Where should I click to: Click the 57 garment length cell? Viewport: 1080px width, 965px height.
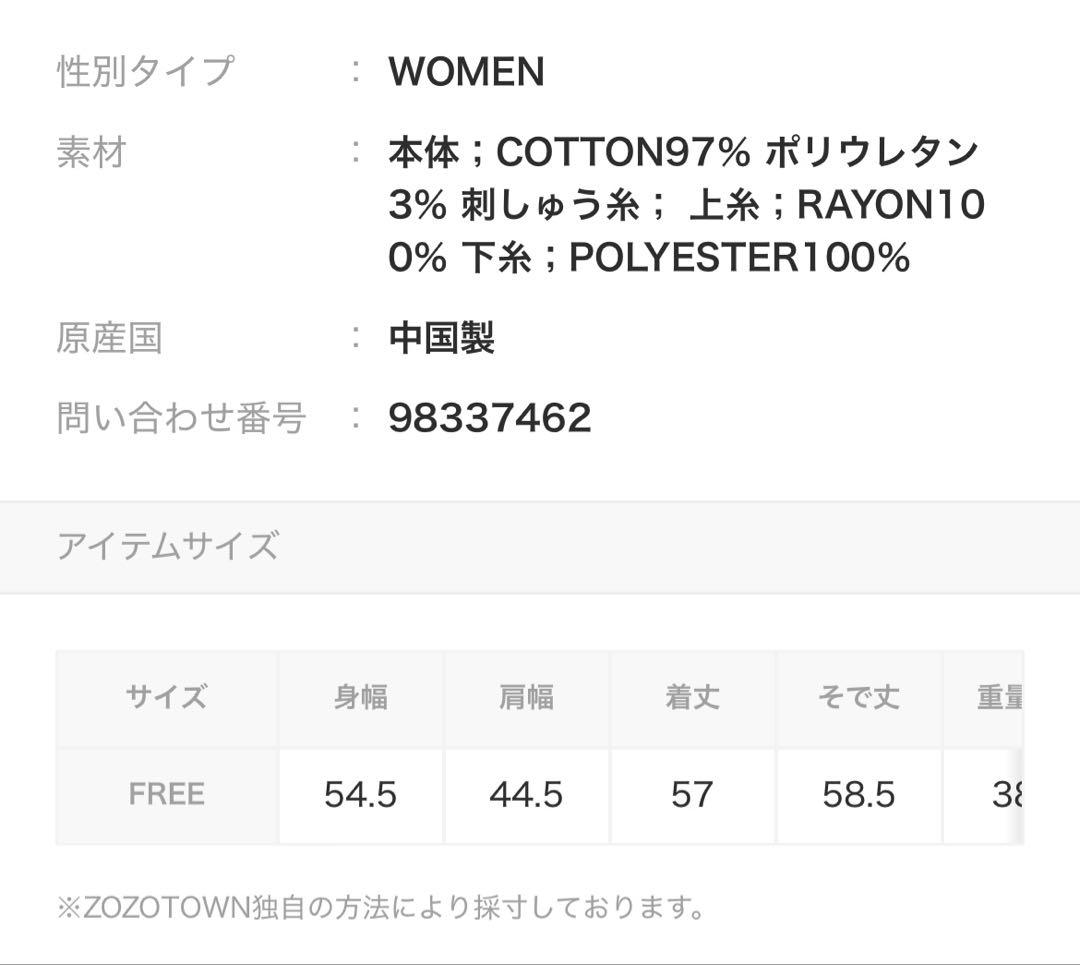click(693, 794)
